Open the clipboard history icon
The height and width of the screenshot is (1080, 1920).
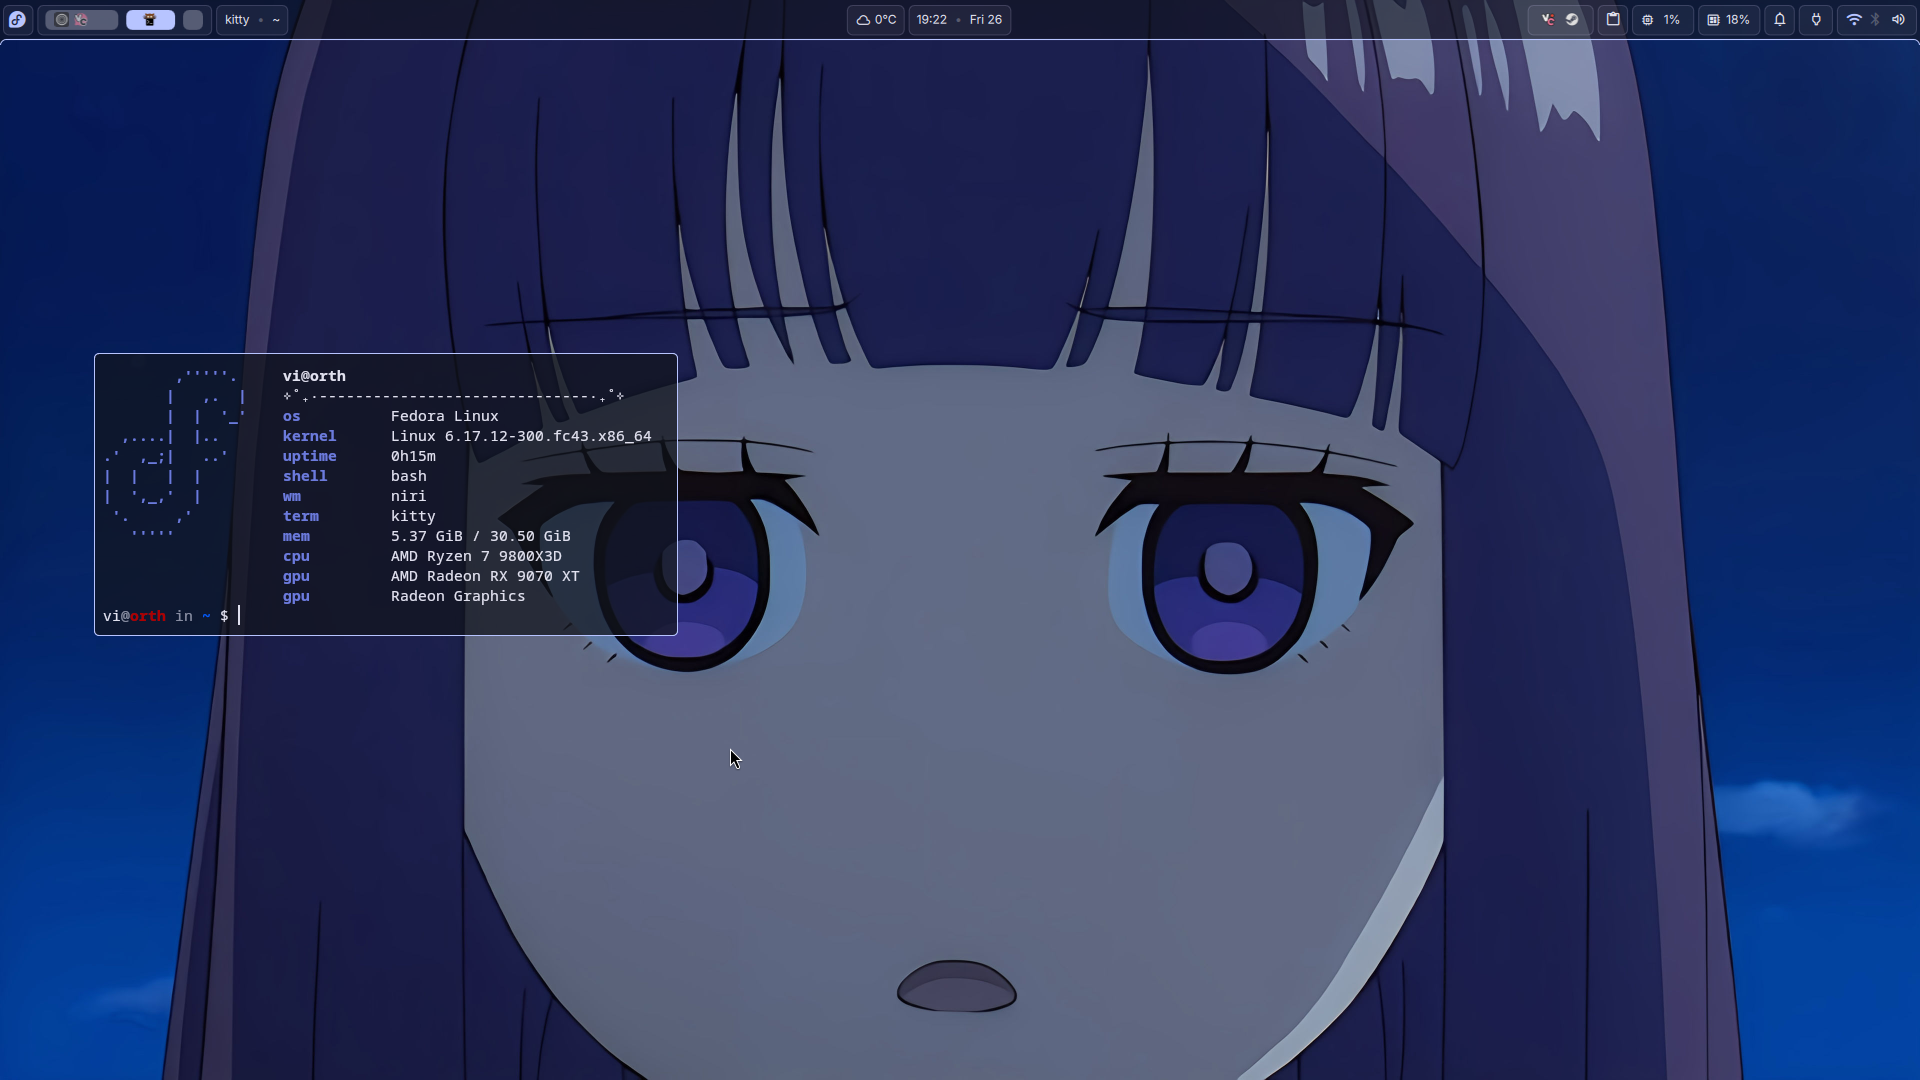click(1613, 19)
